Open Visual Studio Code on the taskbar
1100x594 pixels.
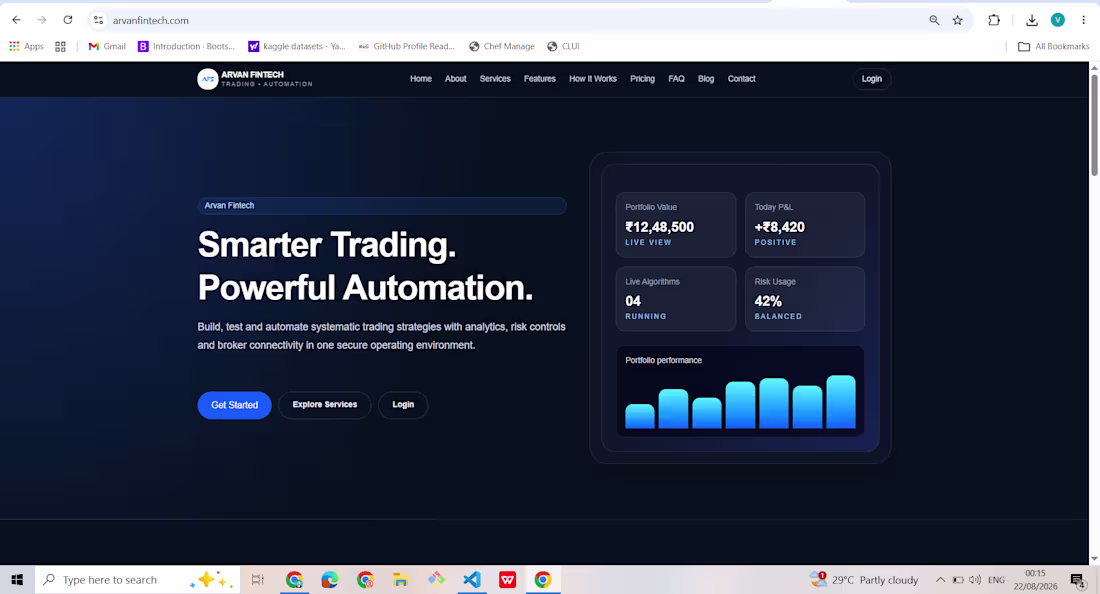point(472,580)
